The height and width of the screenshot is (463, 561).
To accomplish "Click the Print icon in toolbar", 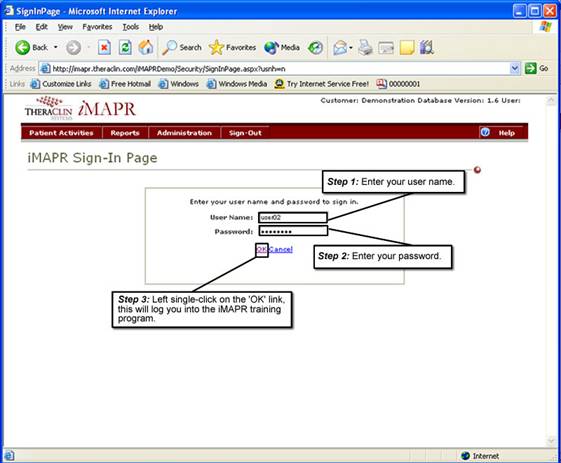I will click(x=365, y=48).
